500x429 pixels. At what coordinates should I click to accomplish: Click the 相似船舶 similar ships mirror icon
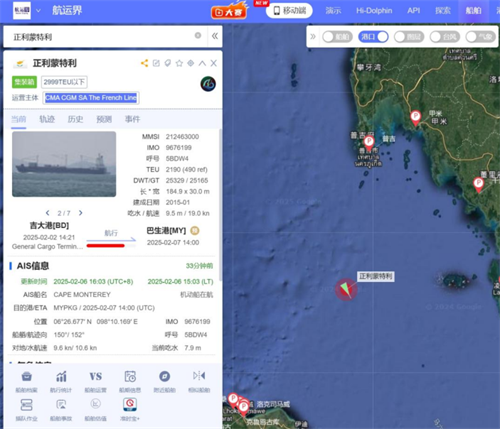199,376
